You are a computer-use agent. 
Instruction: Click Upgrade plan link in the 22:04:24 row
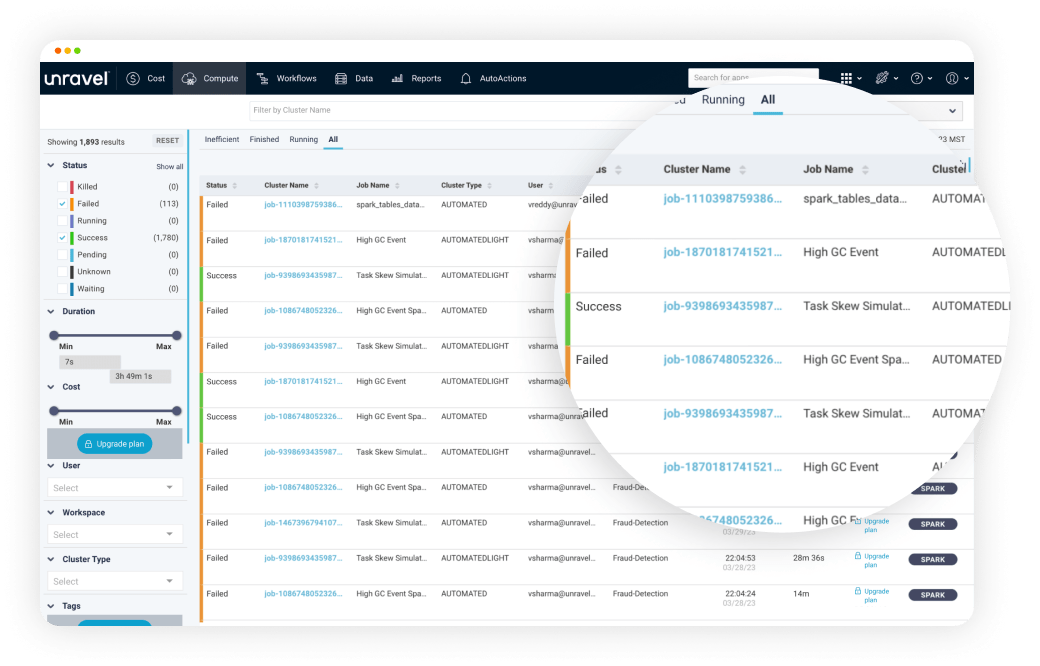coord(872,596)
